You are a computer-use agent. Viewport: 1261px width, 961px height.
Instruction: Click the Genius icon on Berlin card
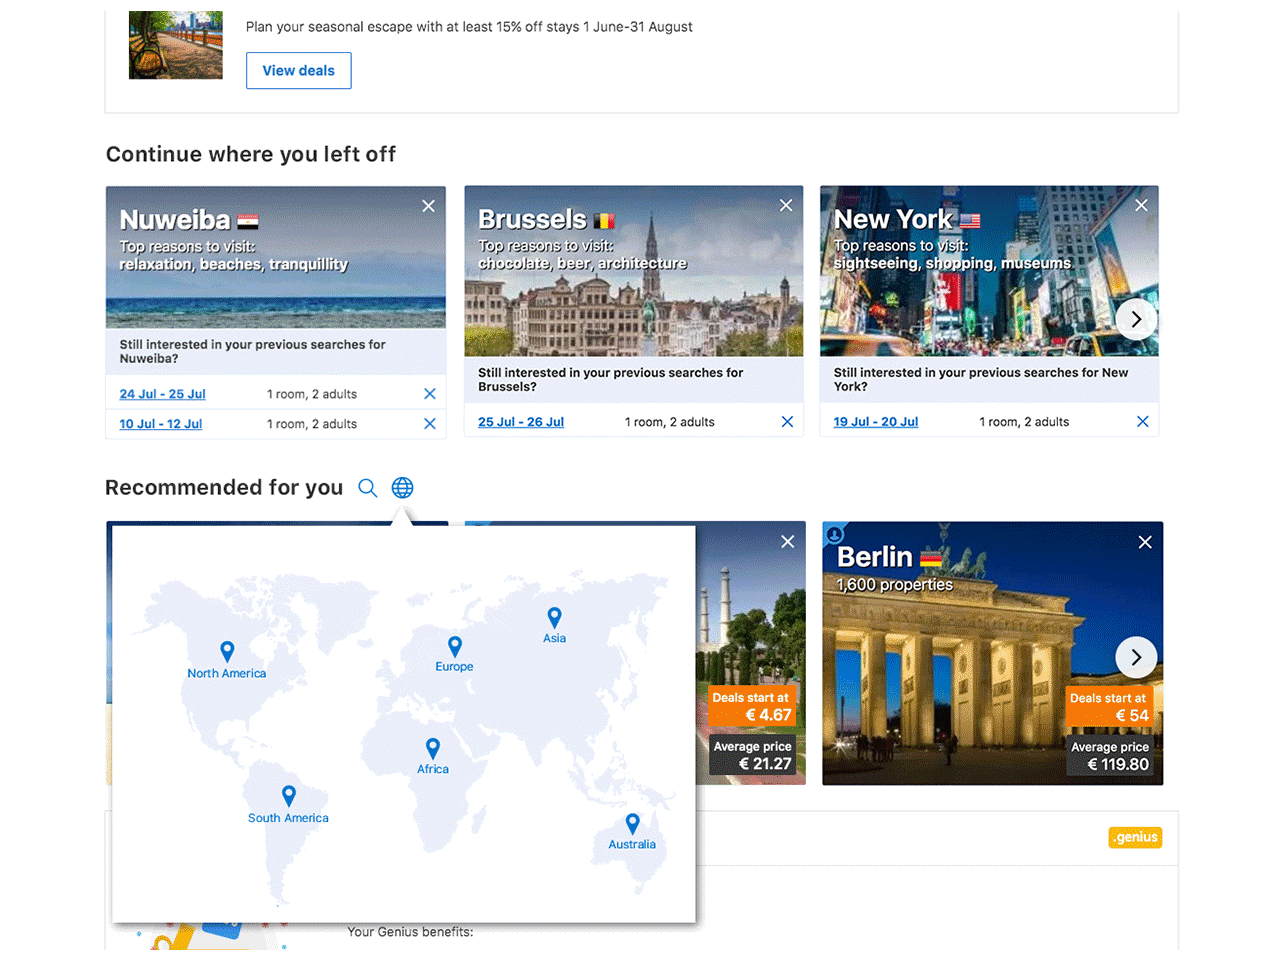835,534
